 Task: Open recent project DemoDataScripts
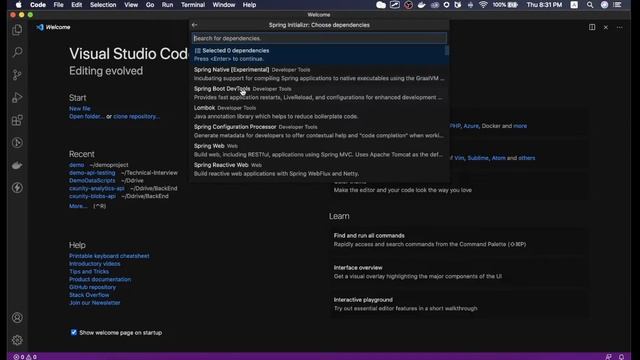92,180
